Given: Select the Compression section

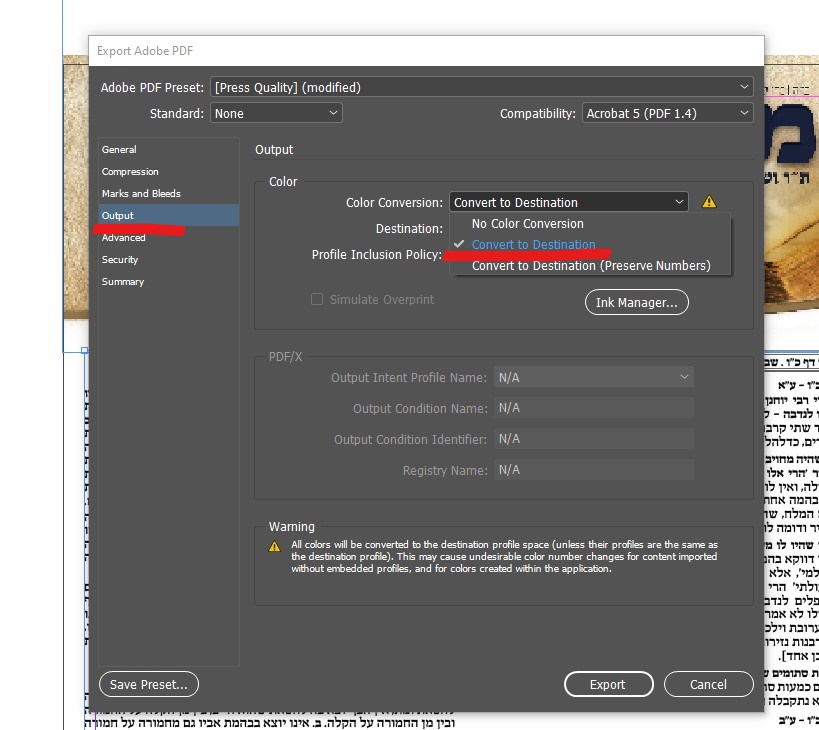Looking at the screenshot, I should pos(169,171).
